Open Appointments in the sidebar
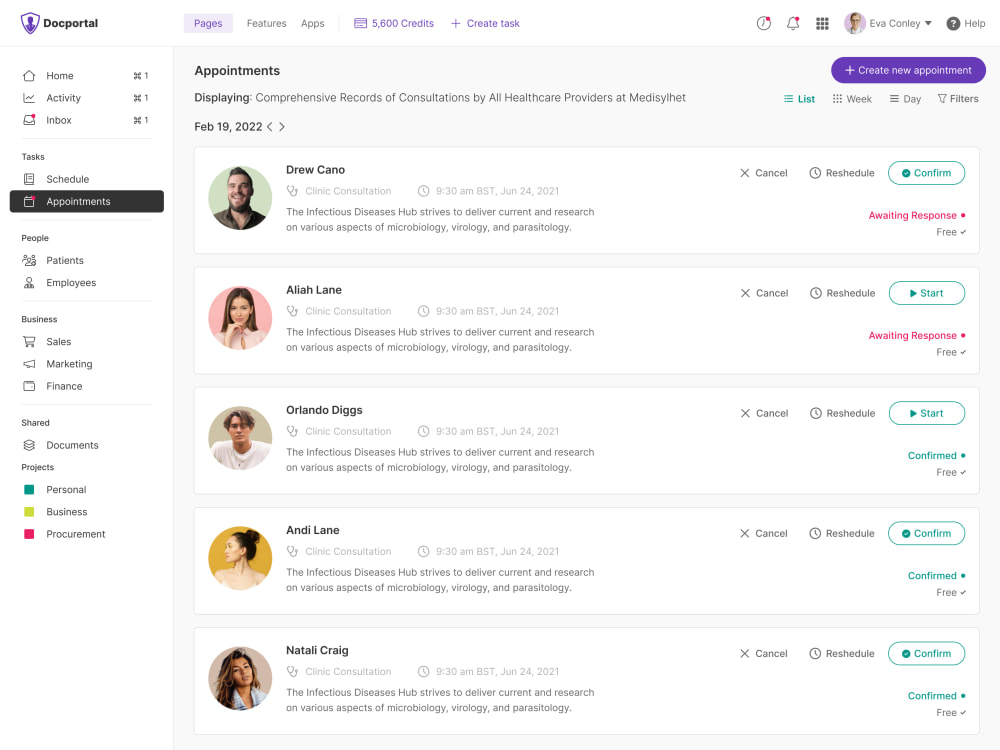Image resolution: width=1000 pixels, height=750 pixels. [87, 202]
